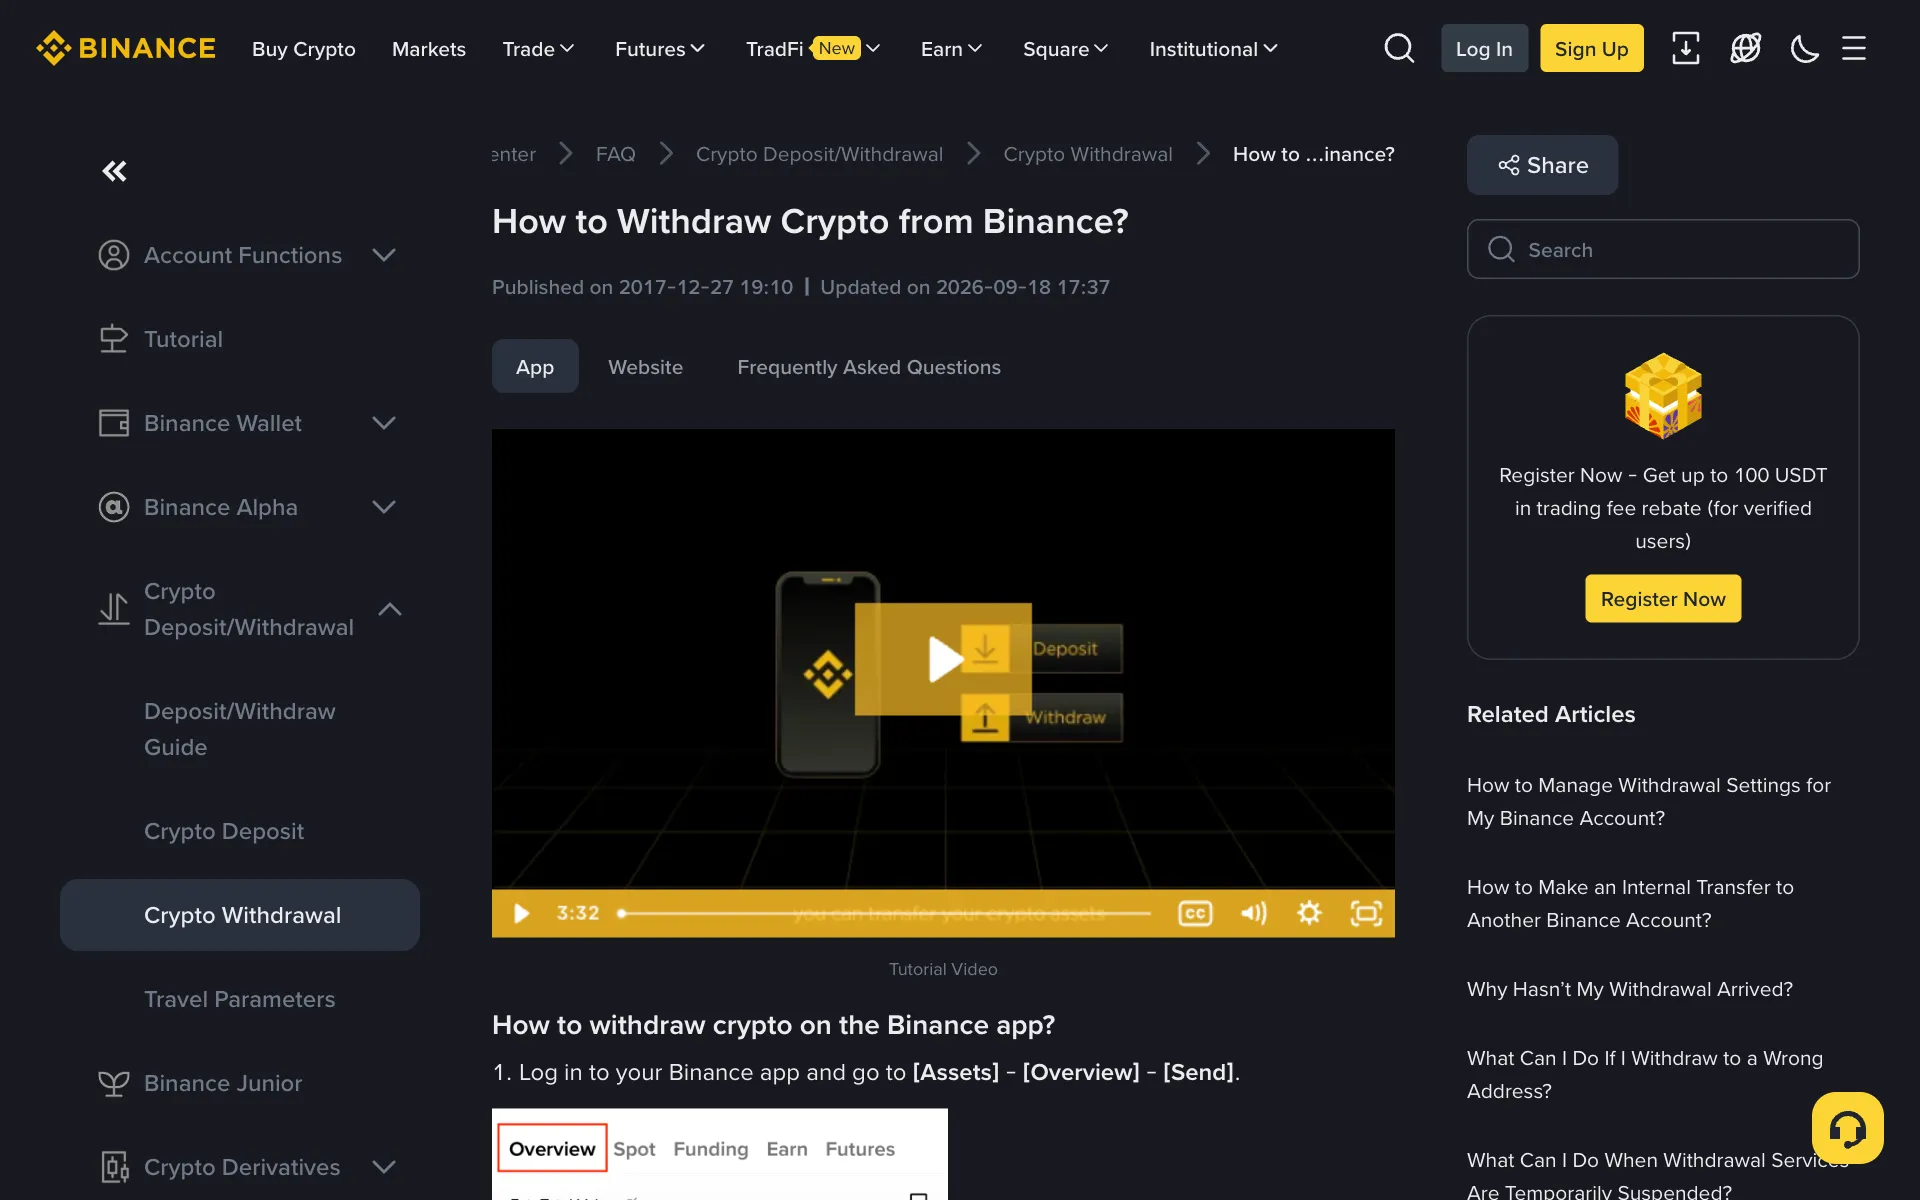Open customer support headset chat

pos(1847,1128)
